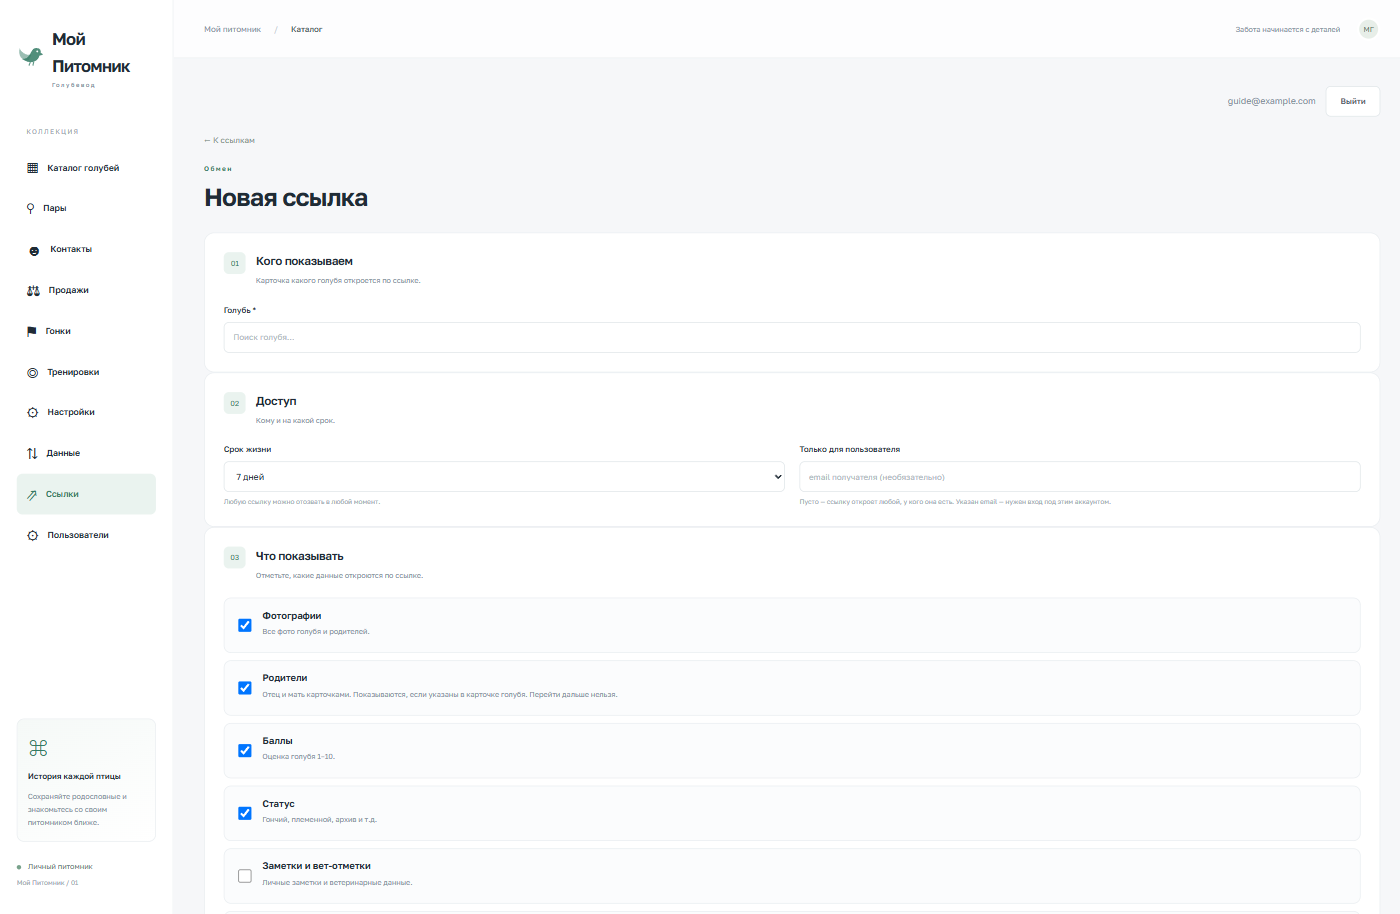Click the Тренировки target icon
This screenshot has height=914, width=1400.
(x=33, y=372)
